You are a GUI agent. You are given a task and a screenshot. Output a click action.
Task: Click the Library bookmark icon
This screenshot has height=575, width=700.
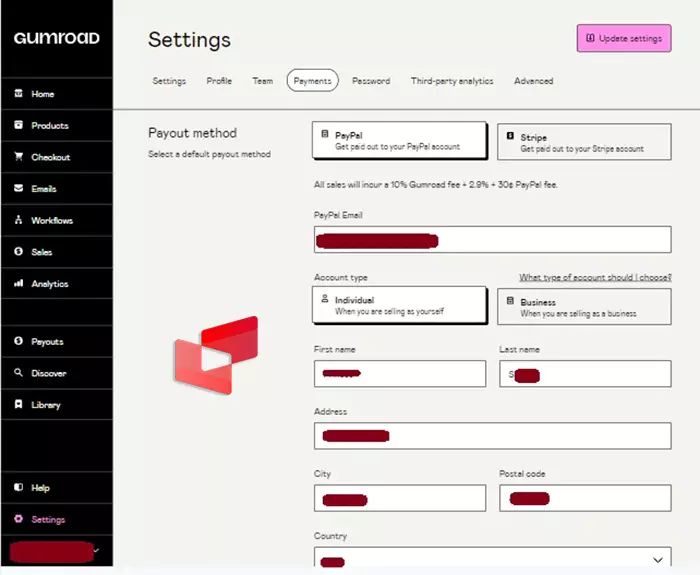click(x=18, y=404)
